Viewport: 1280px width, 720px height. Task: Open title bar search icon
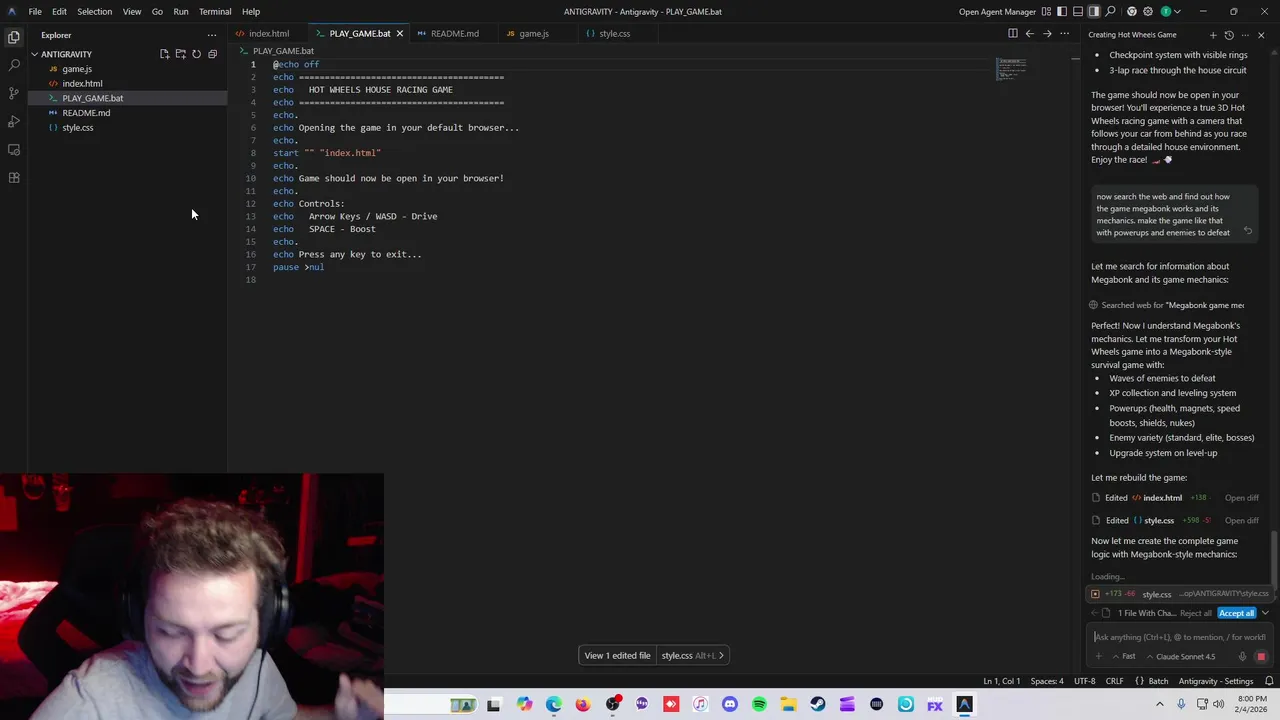(1112, 11)
